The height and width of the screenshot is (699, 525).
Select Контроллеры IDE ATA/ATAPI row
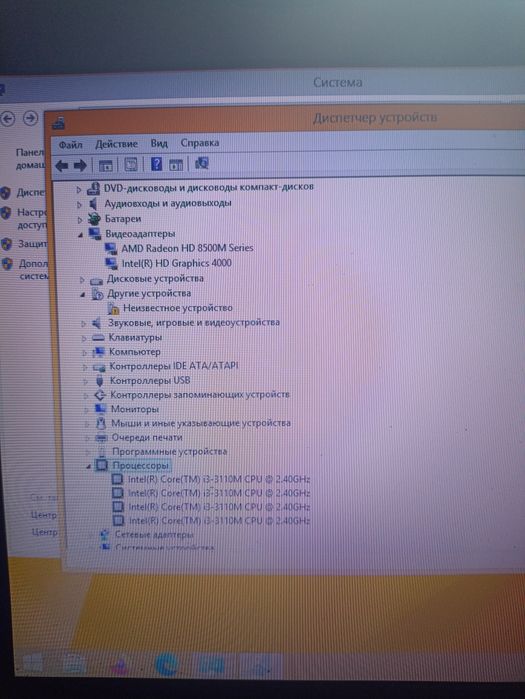coord(174,366)
